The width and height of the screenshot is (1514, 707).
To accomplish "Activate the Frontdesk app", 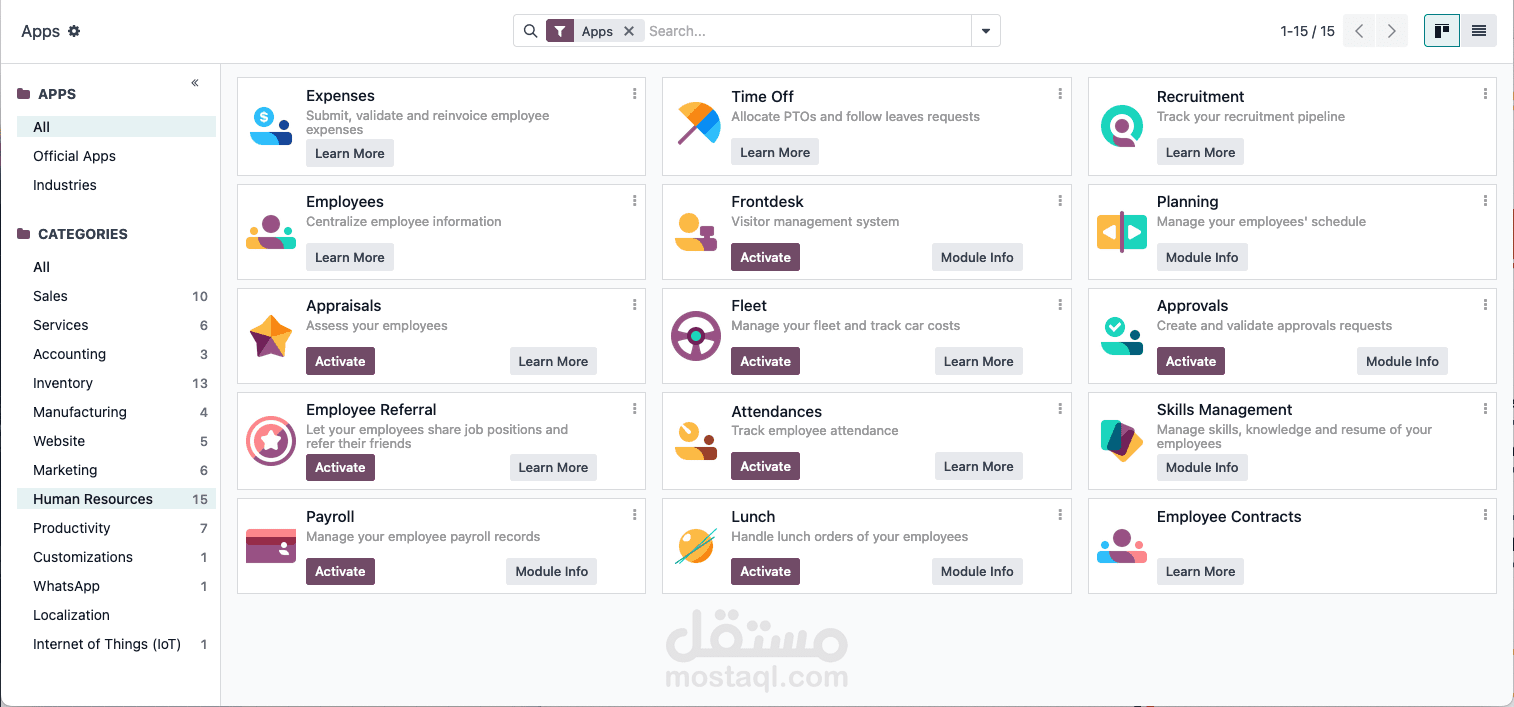I will click(x=765, y=257).
